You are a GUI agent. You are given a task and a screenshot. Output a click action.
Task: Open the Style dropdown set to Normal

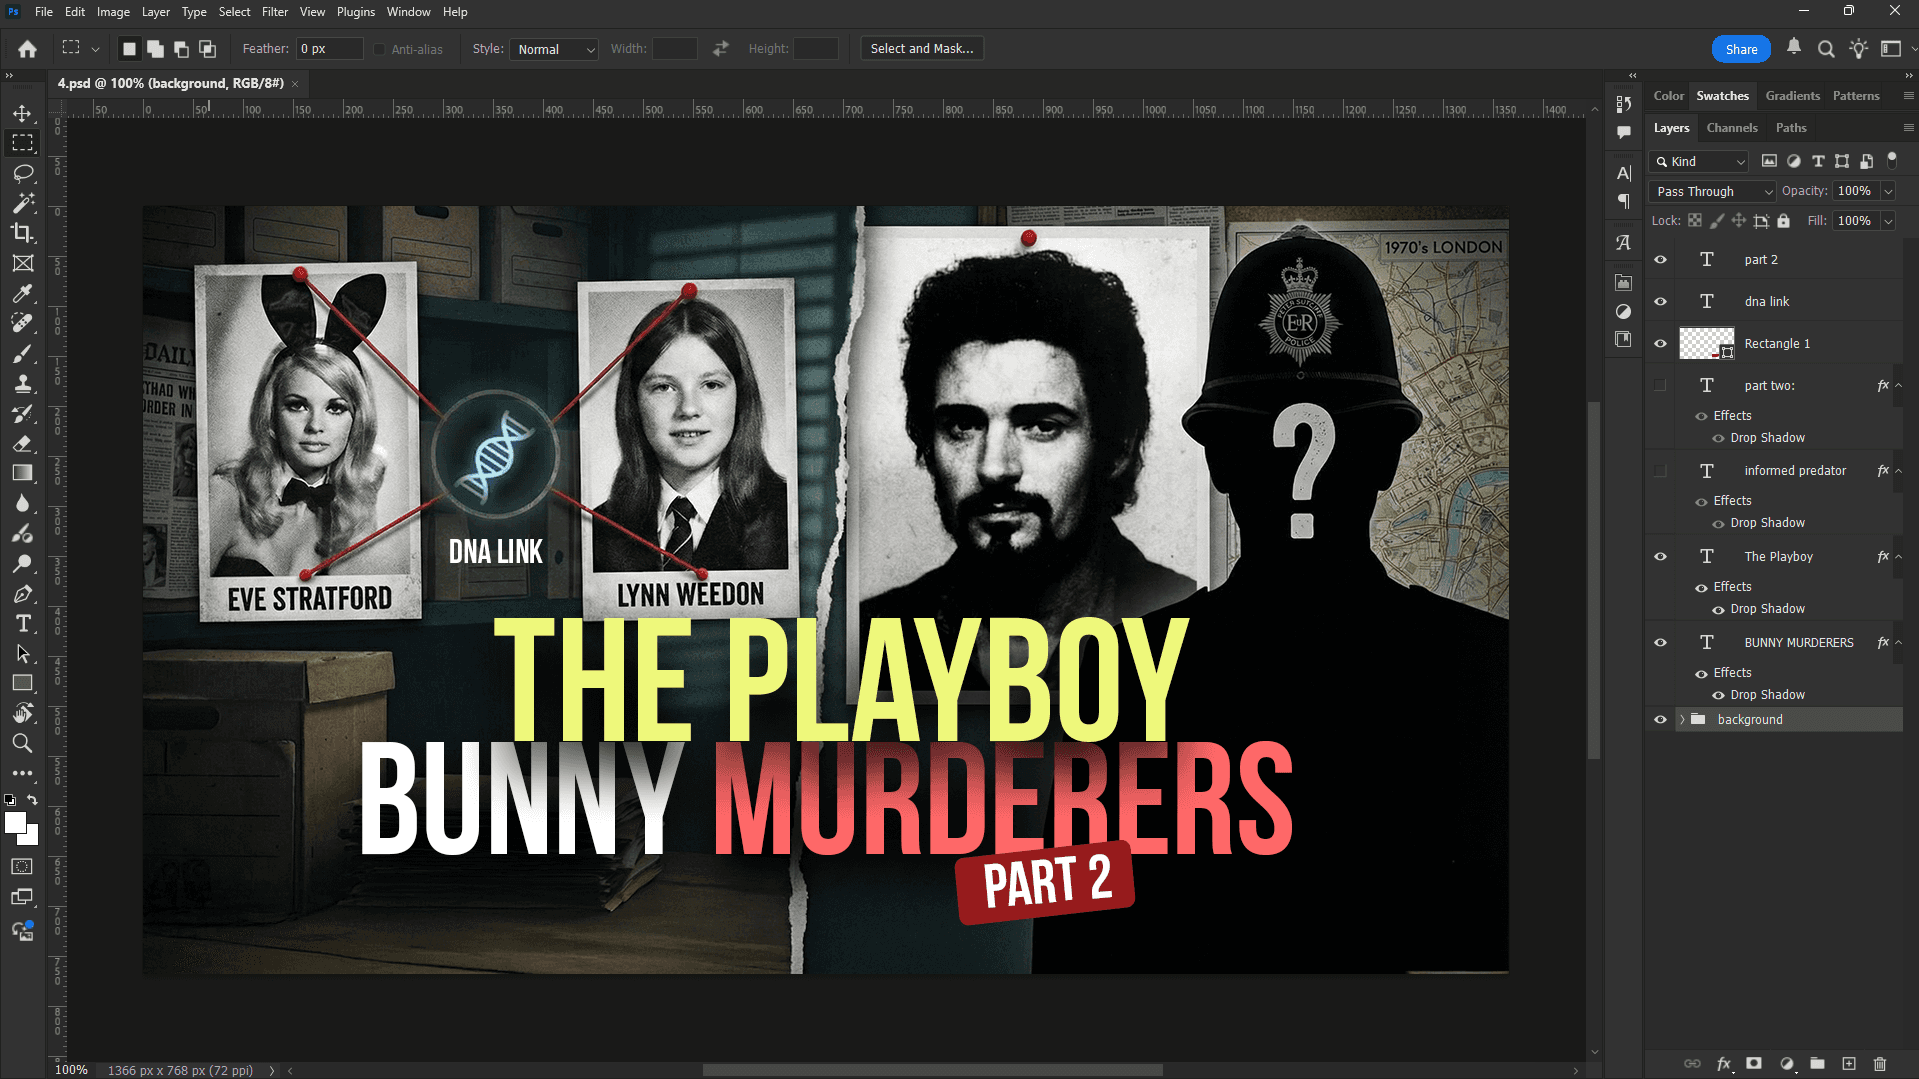(x=554, y=49)
